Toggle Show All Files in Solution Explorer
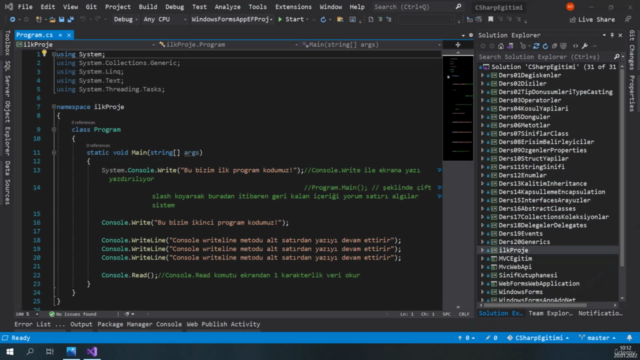 [x=563, y=46]
